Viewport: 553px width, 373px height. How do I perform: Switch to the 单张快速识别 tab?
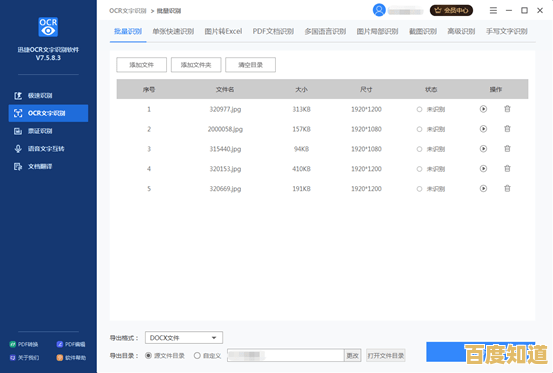[173, 31]
